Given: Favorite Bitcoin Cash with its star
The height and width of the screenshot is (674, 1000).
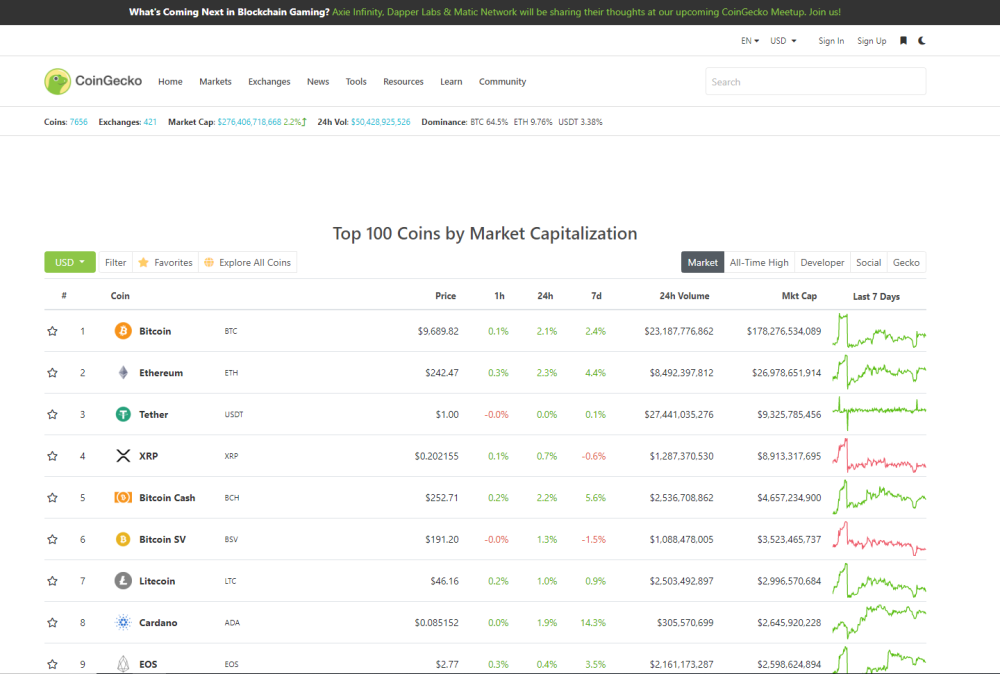Looking at the screenshot, I should point(52,497).
